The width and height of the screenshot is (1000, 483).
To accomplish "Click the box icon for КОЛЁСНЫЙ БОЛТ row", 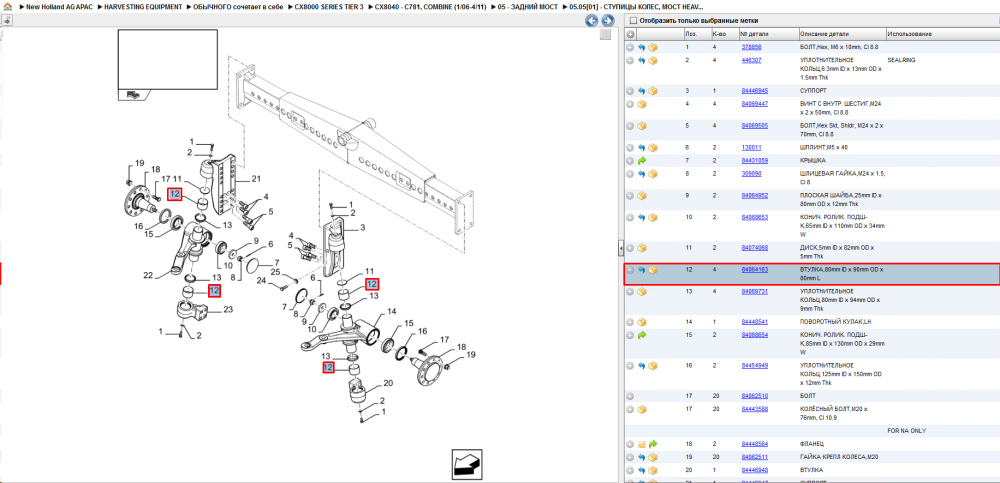I will point(642,409).
